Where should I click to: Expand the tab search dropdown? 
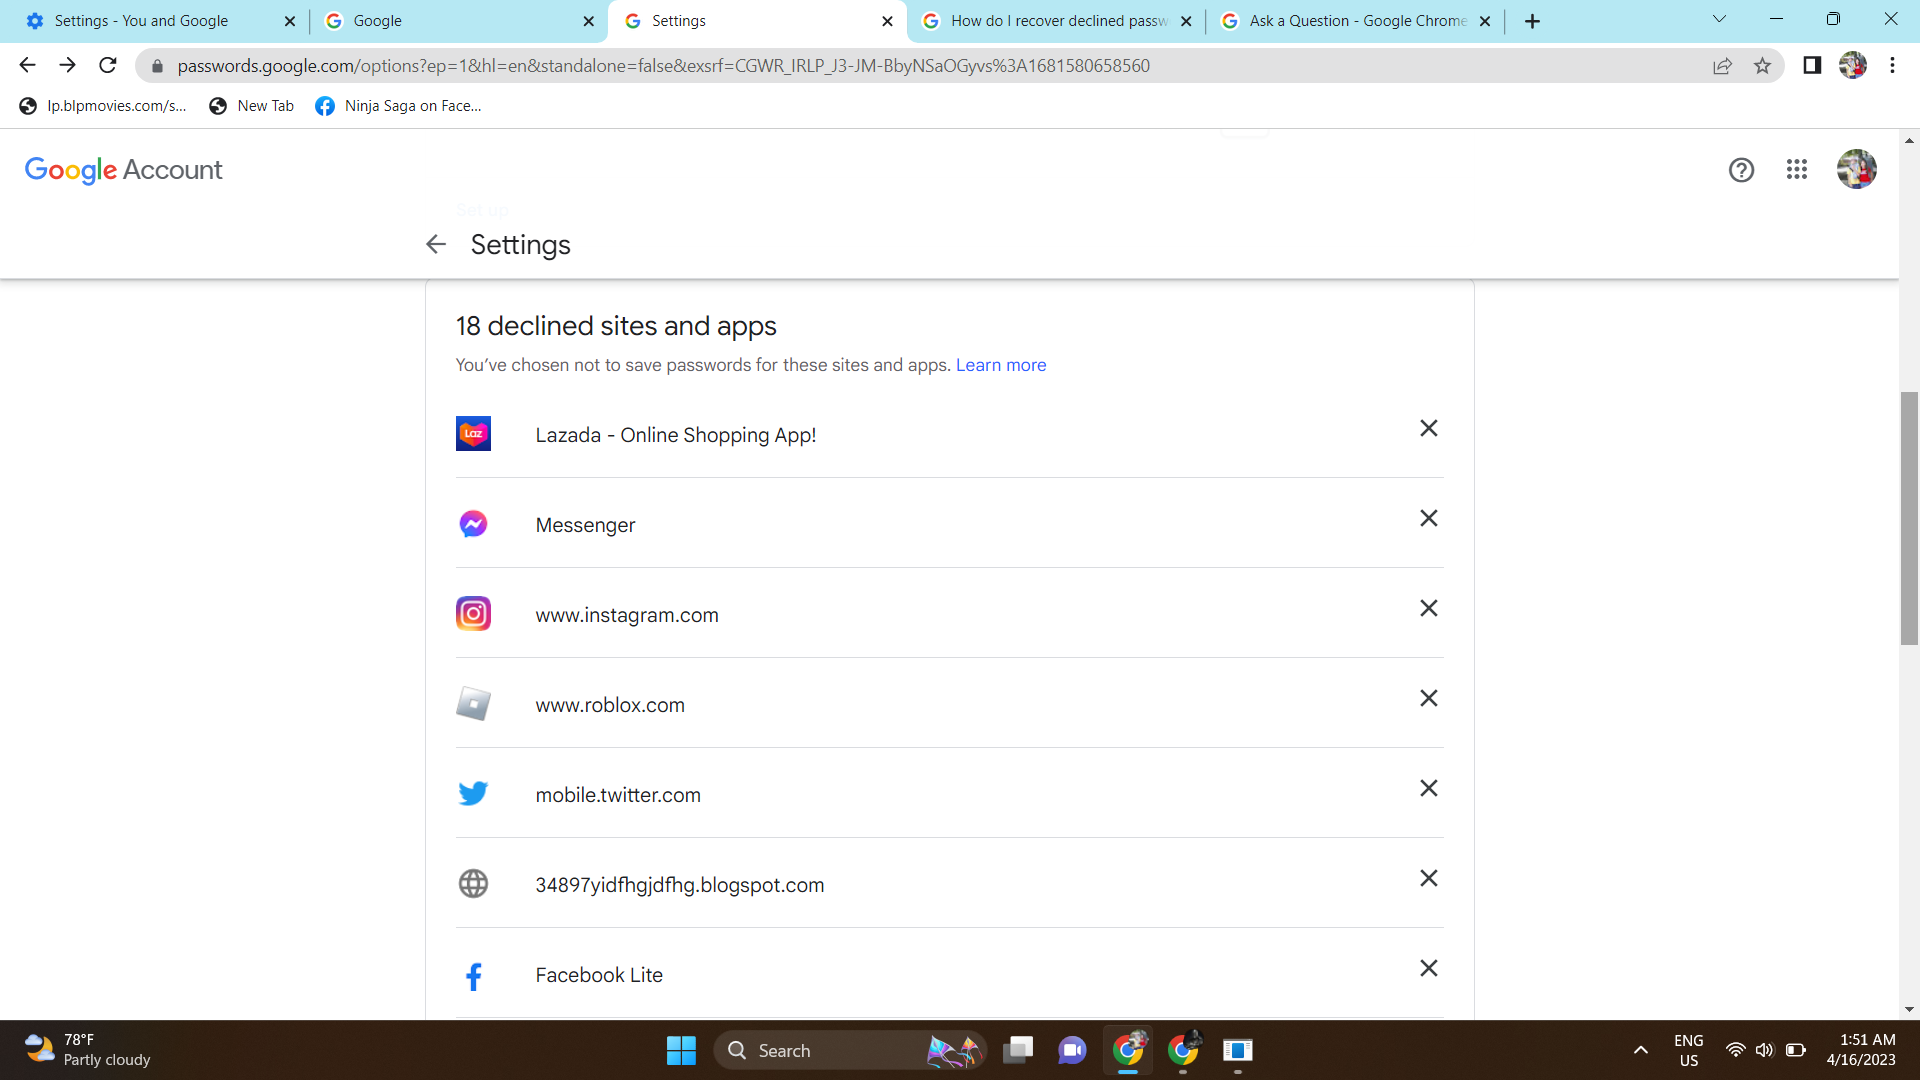(x=1719, y=19)
